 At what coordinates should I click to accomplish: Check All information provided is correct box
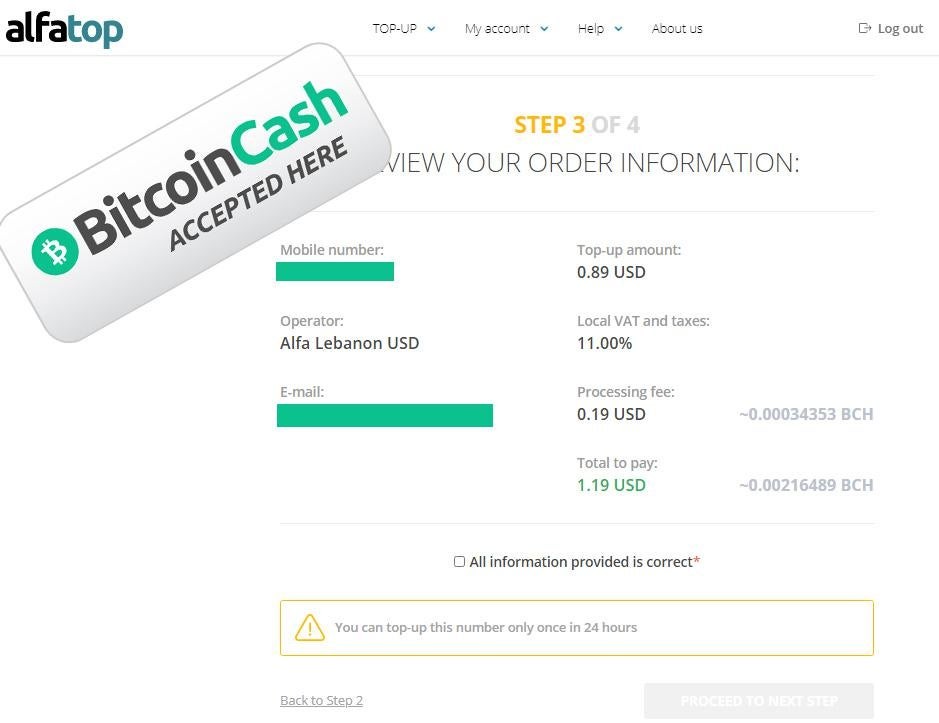pos(459,561)
